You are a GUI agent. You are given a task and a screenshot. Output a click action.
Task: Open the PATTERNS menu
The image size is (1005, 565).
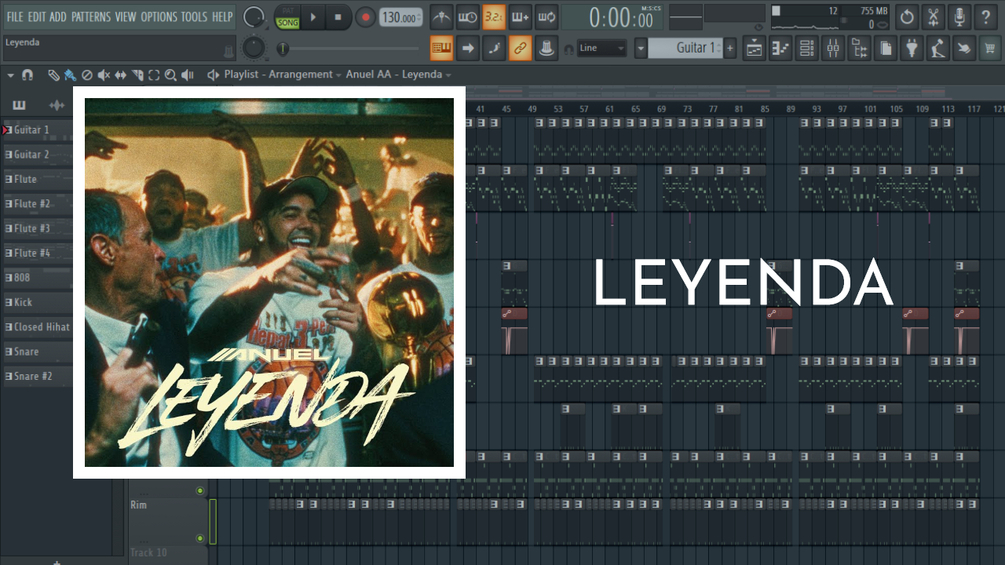point(90,17)
